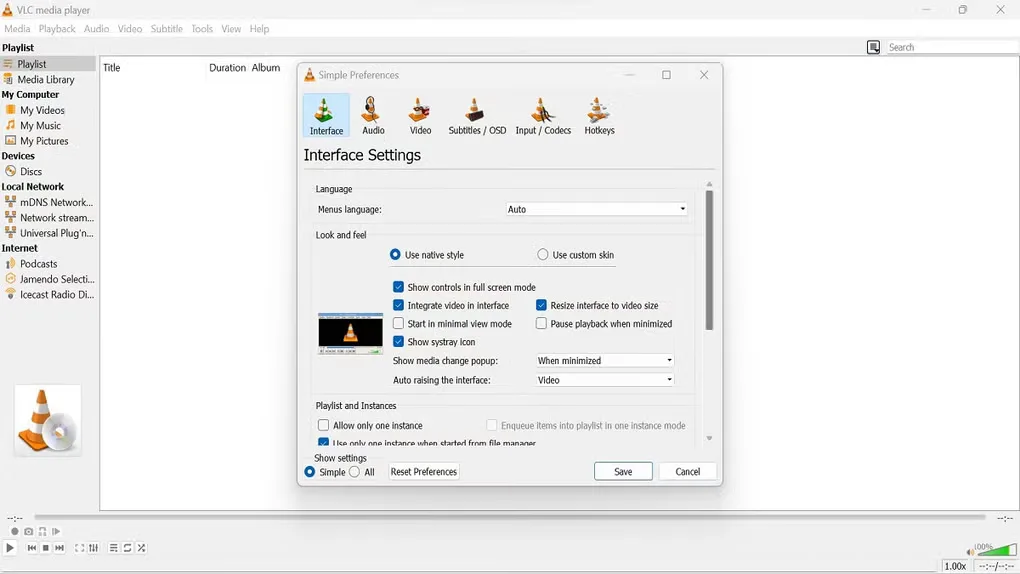1020x574 pixels.
Task: Open the Menus language dropdown
Action: [x=597, y=209]
